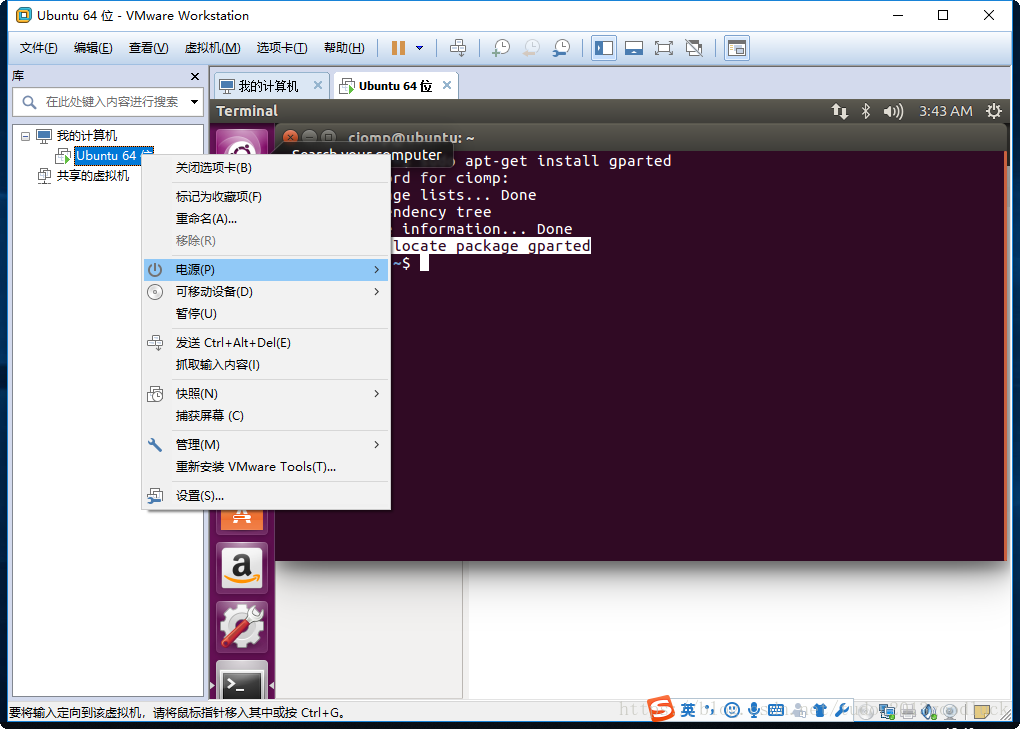
Task: Open the snapshot manager toolbar icon
Action: pyautogui.click(x=561, y=47)
